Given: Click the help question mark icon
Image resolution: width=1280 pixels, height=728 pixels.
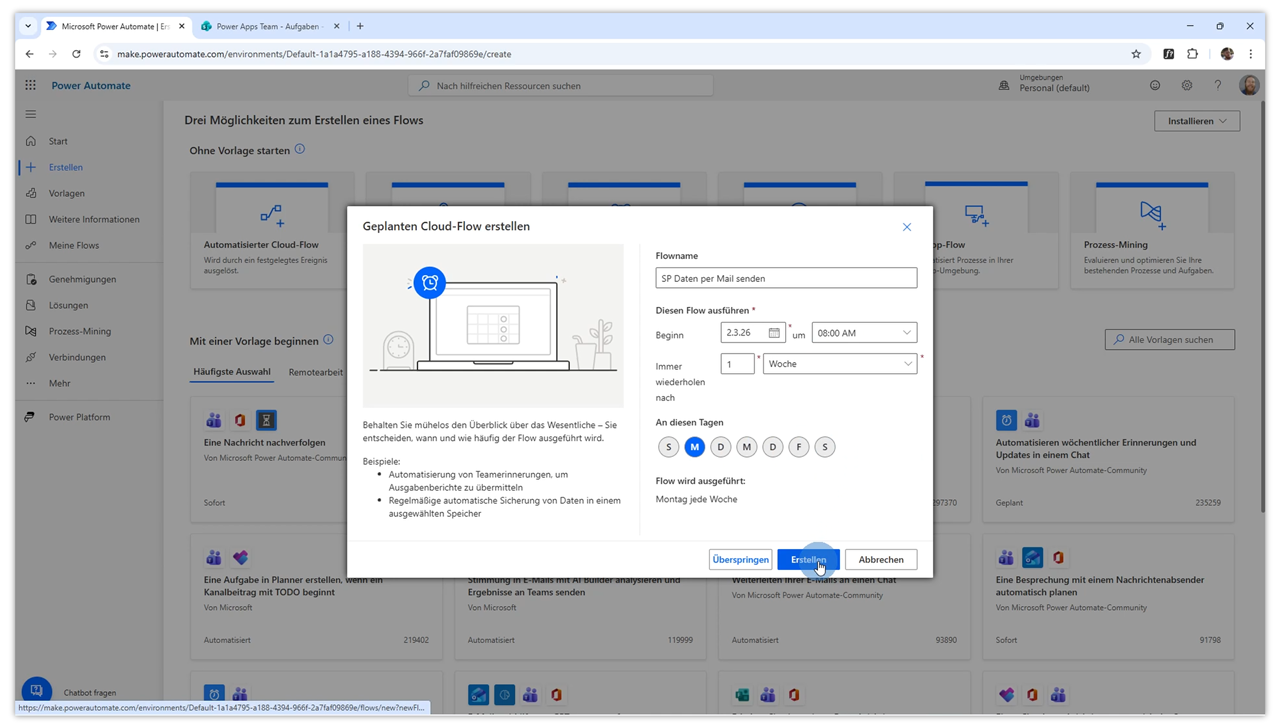Looking at the screenshot, I should [x=1217, y=86].
